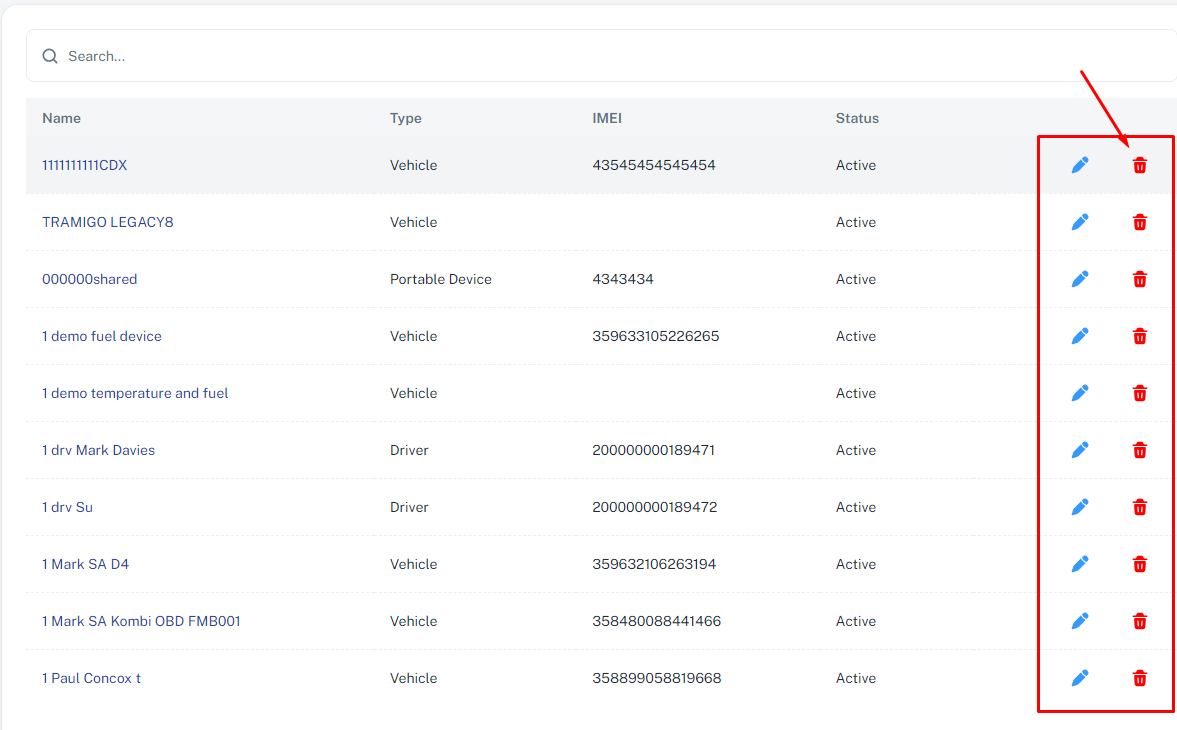Delete the 1111111111CDX device
This screenshot has width=1177, height=730.
click(x=1139, y=165)
